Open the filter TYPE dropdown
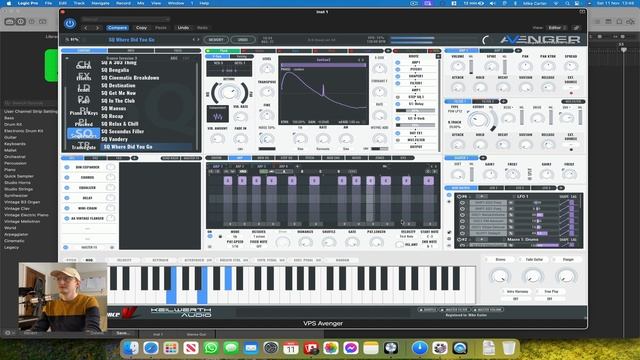This screenshot has width=640, height=360. coord(455,111)
